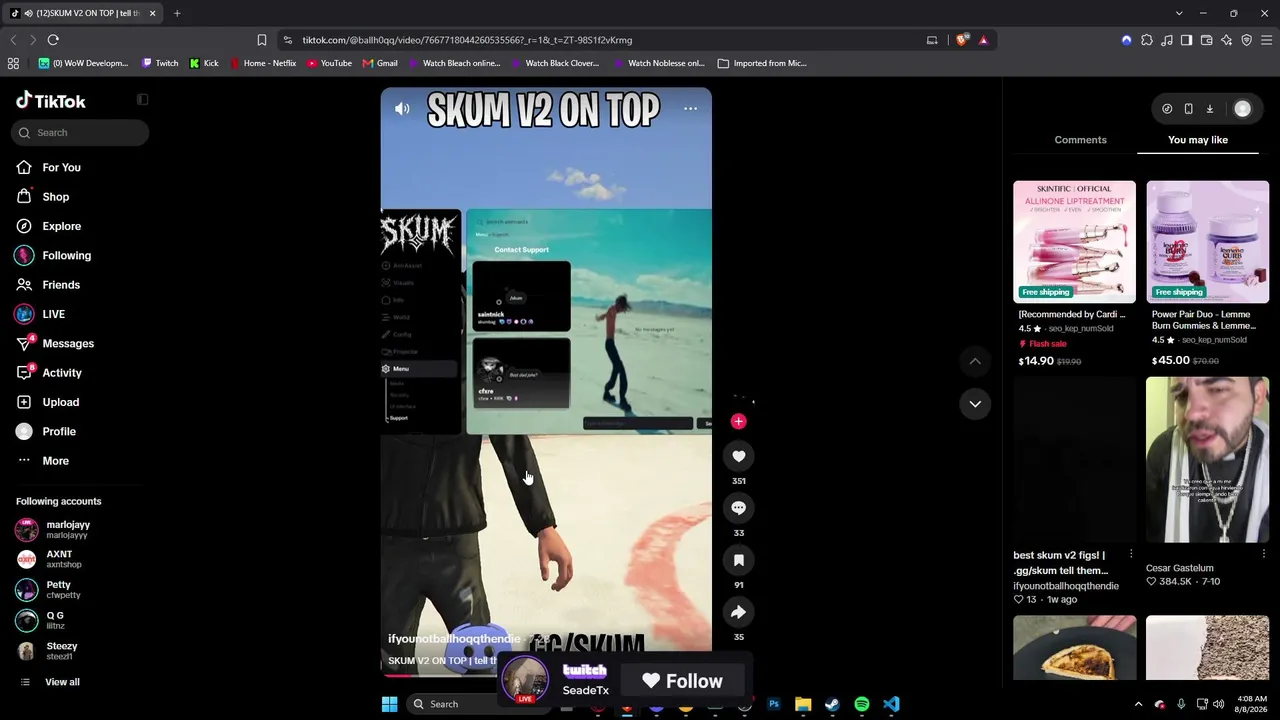This screenshot has width=1280, height=720.
Task: Open Brave Shields lion icon
Action: [962, 40]
